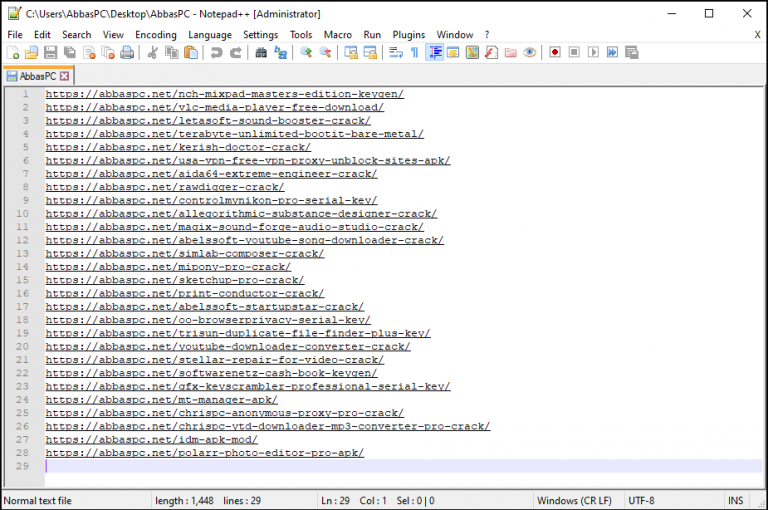
Task: Click the Open file toolbar icon
Action: (x=31, y=52)
